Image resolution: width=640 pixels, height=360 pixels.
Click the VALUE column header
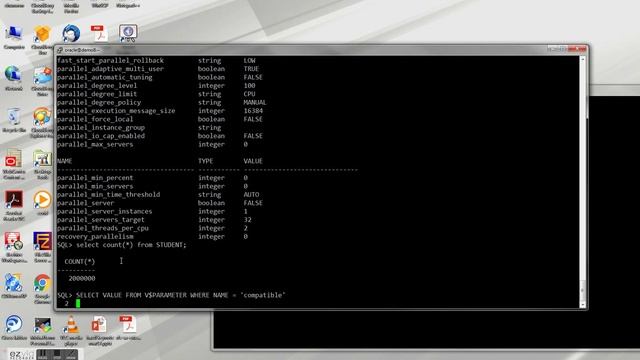(x=253, y=161)
